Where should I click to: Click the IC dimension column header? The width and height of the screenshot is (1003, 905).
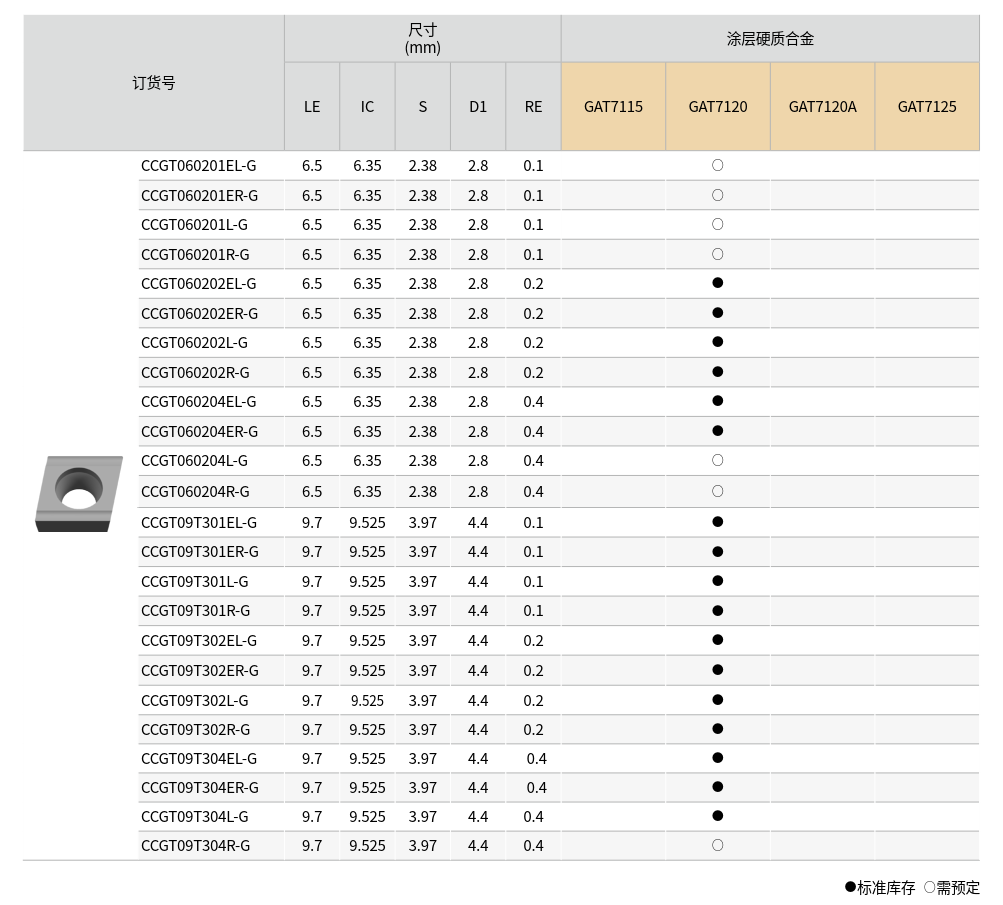(x=367, y=106)
